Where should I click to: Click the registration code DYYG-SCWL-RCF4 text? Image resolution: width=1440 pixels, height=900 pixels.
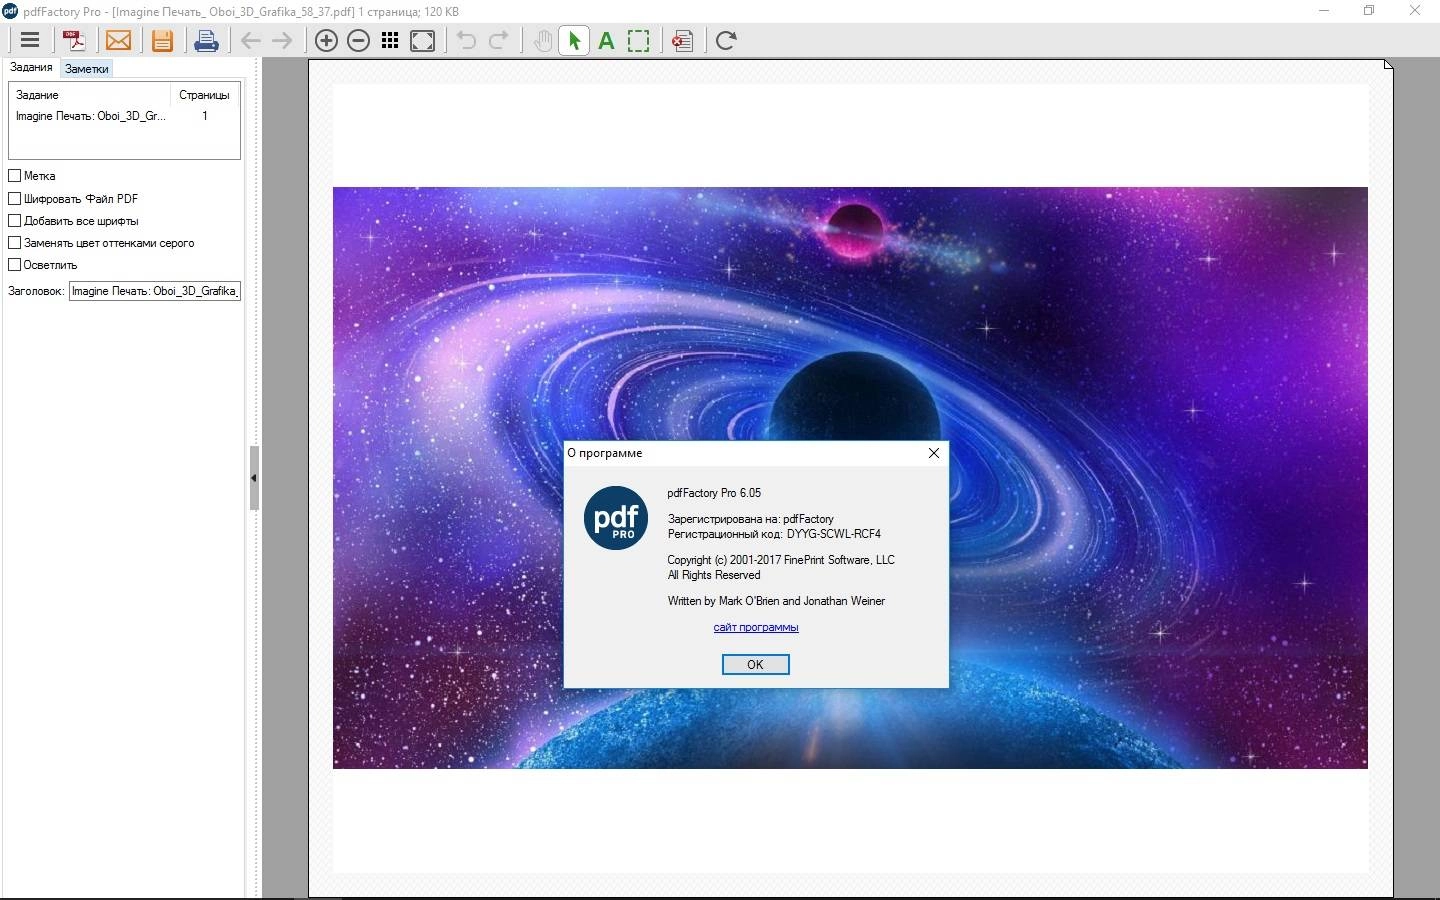tap(834, 534)
